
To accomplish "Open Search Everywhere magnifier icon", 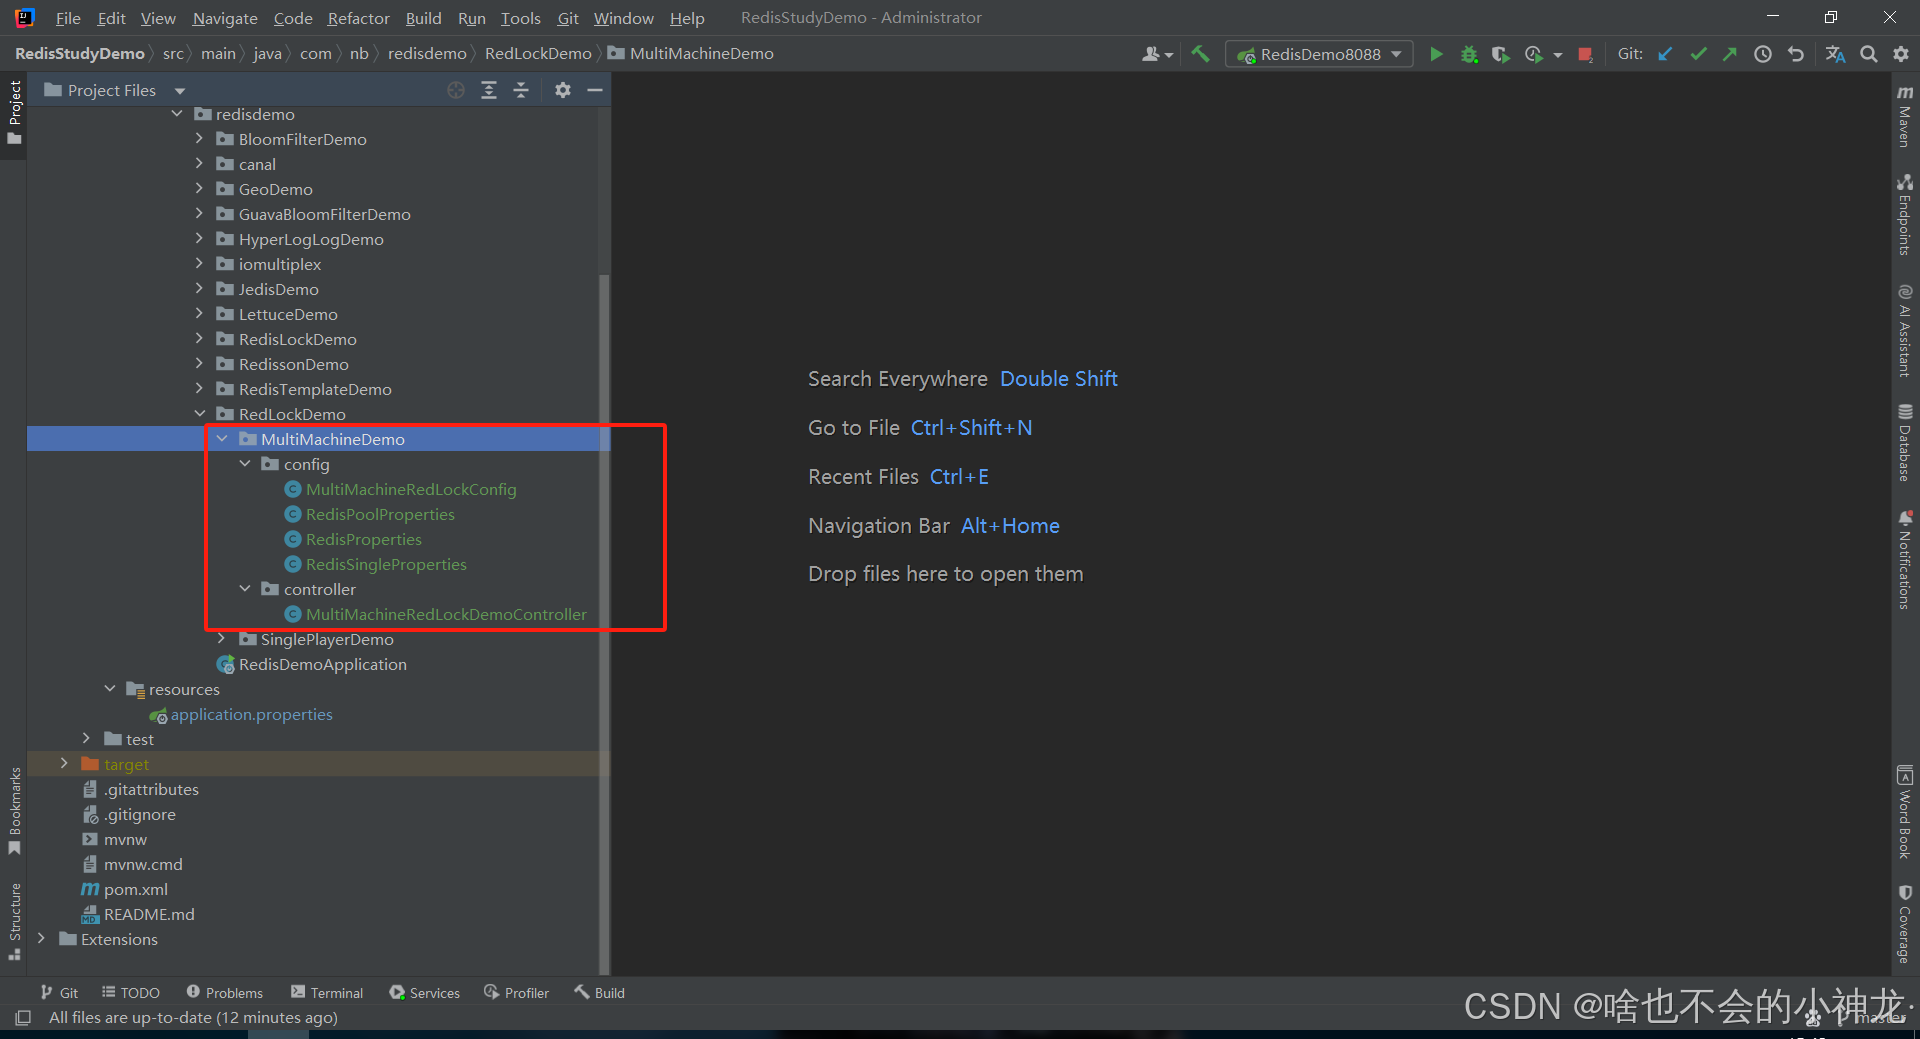I will (1868, 54).
